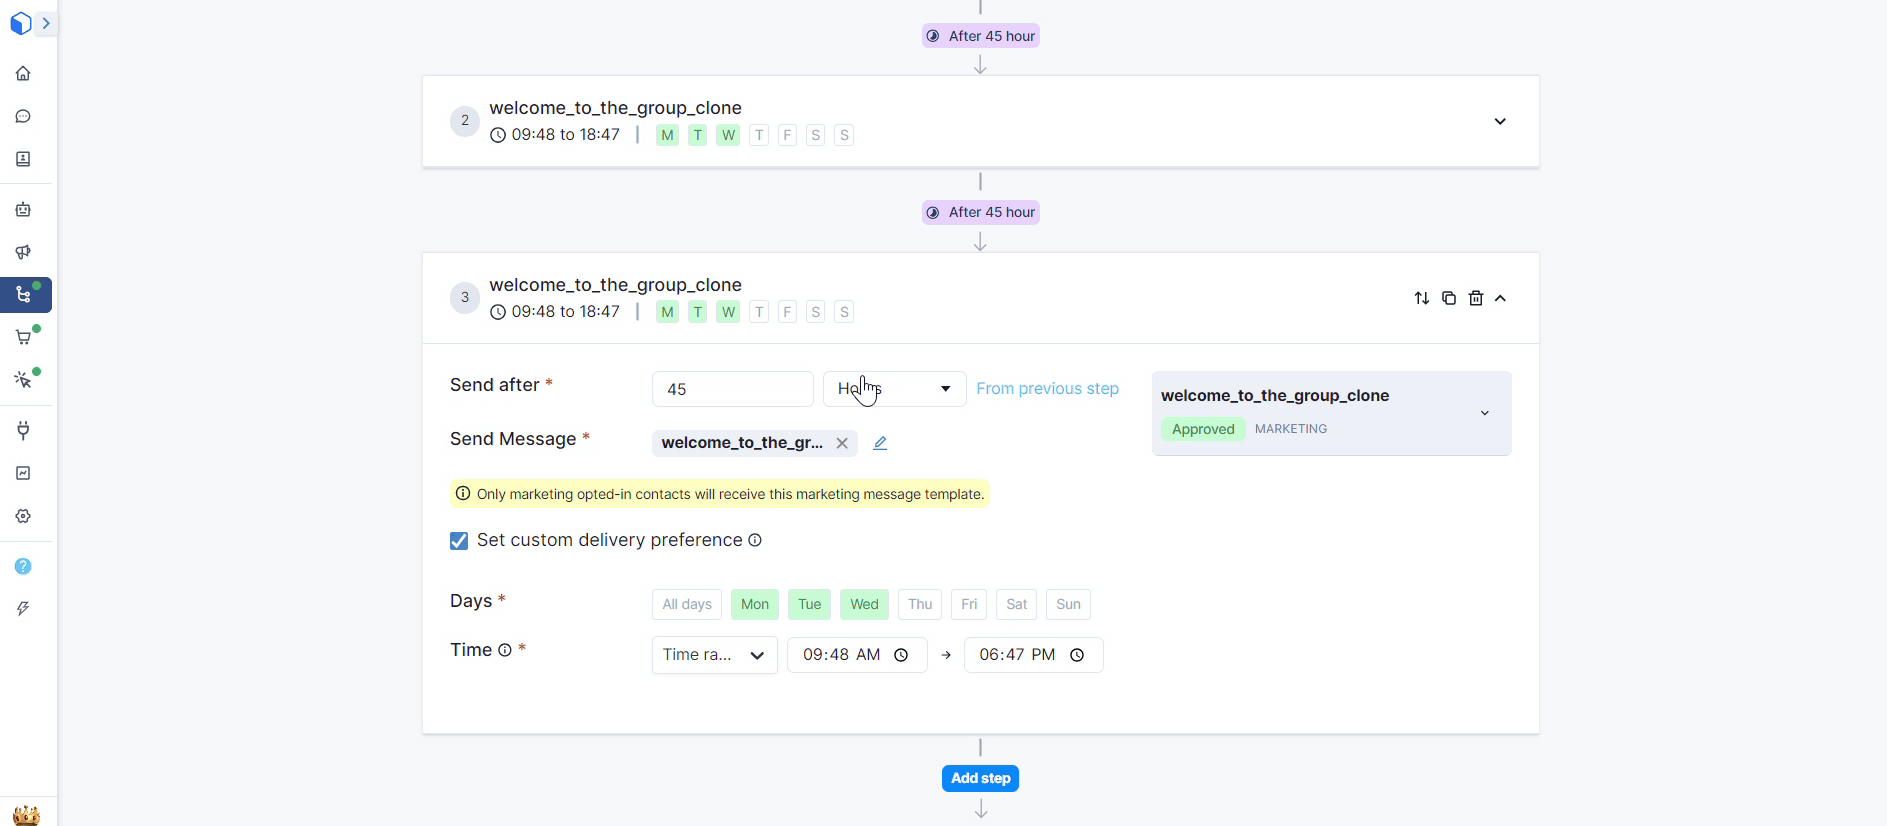This screenshot has height=826, width=1887.
Task: Open the chatbot robot icon in the sidebar
Action: (23, 210)
